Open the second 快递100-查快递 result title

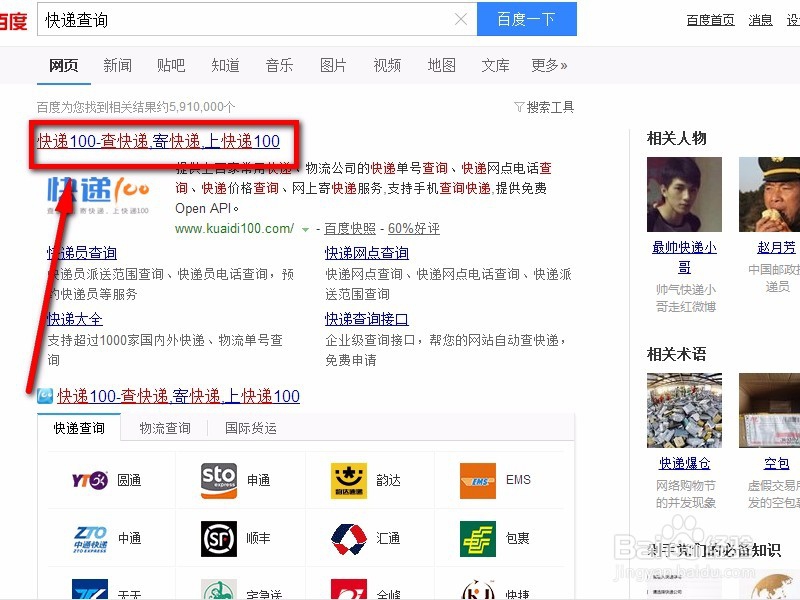(x=179, y=396)
